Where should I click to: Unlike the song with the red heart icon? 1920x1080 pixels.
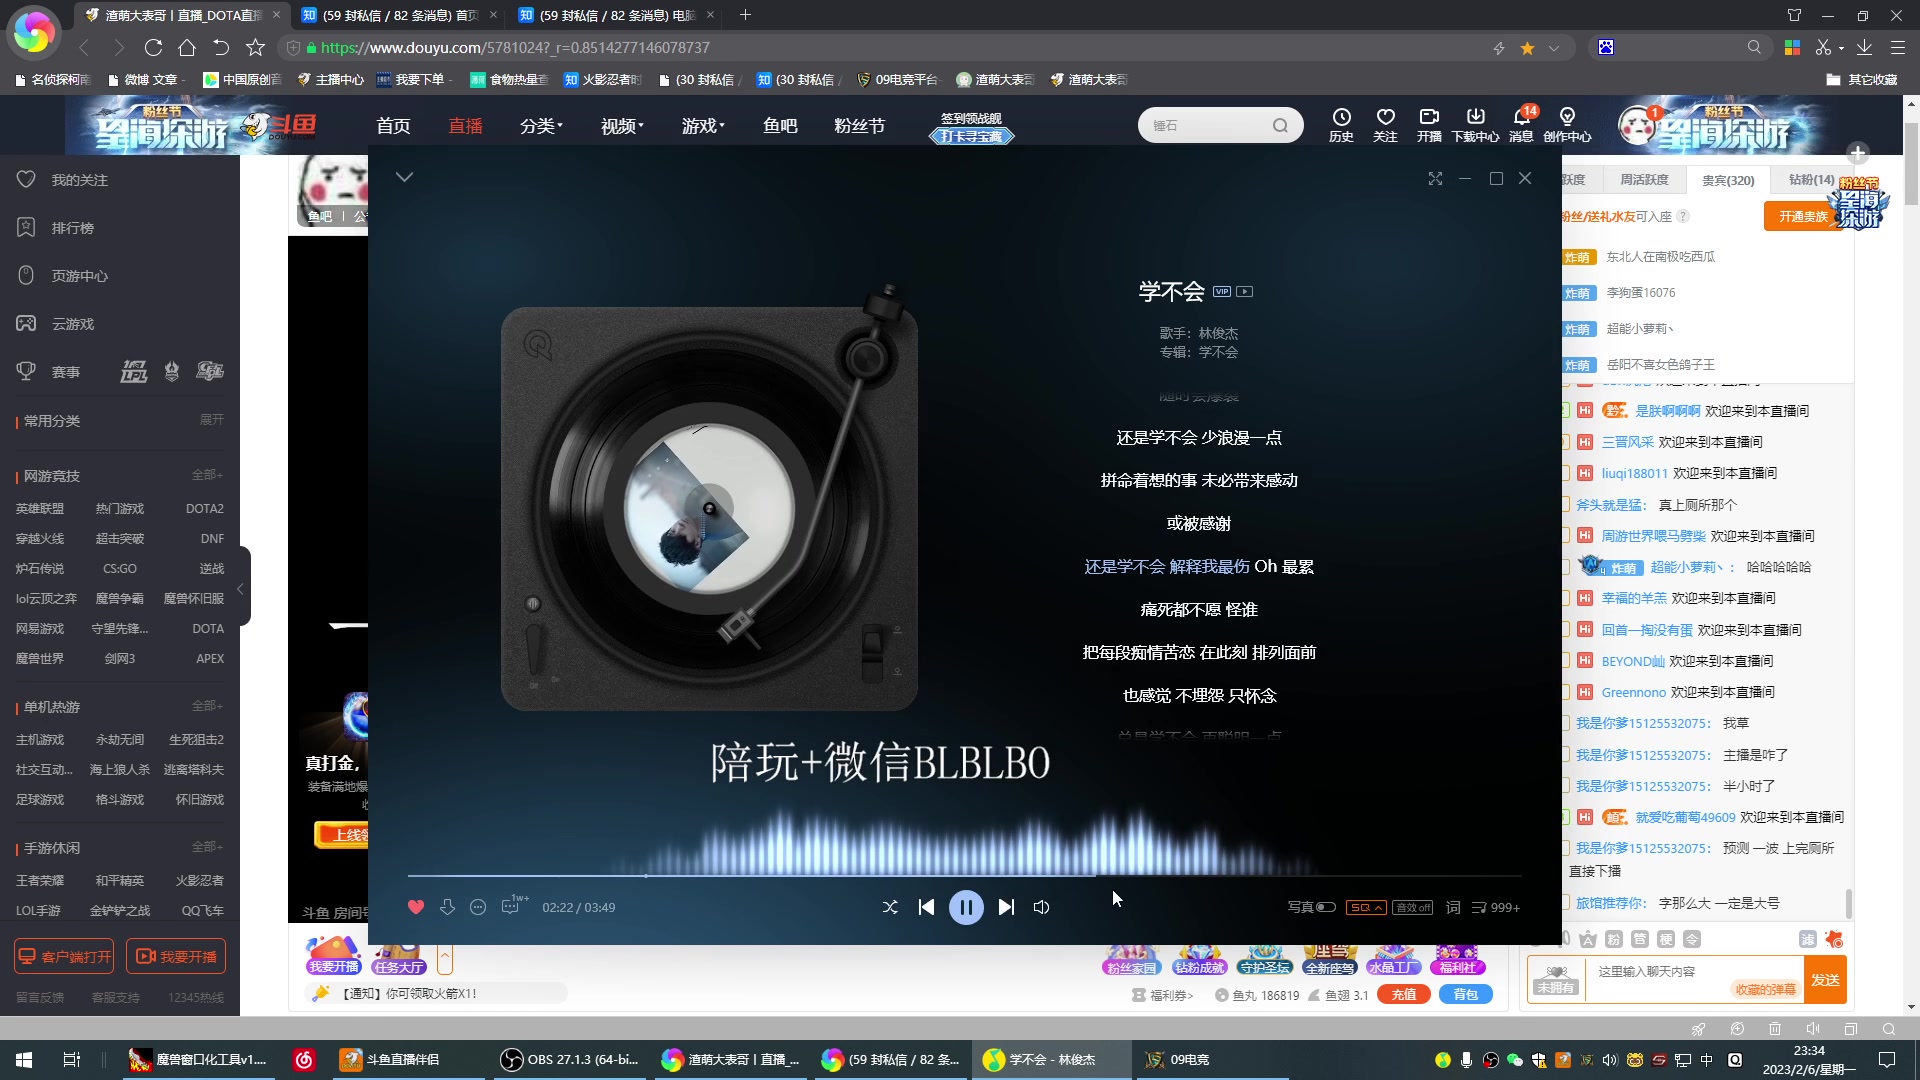[416, 907]
